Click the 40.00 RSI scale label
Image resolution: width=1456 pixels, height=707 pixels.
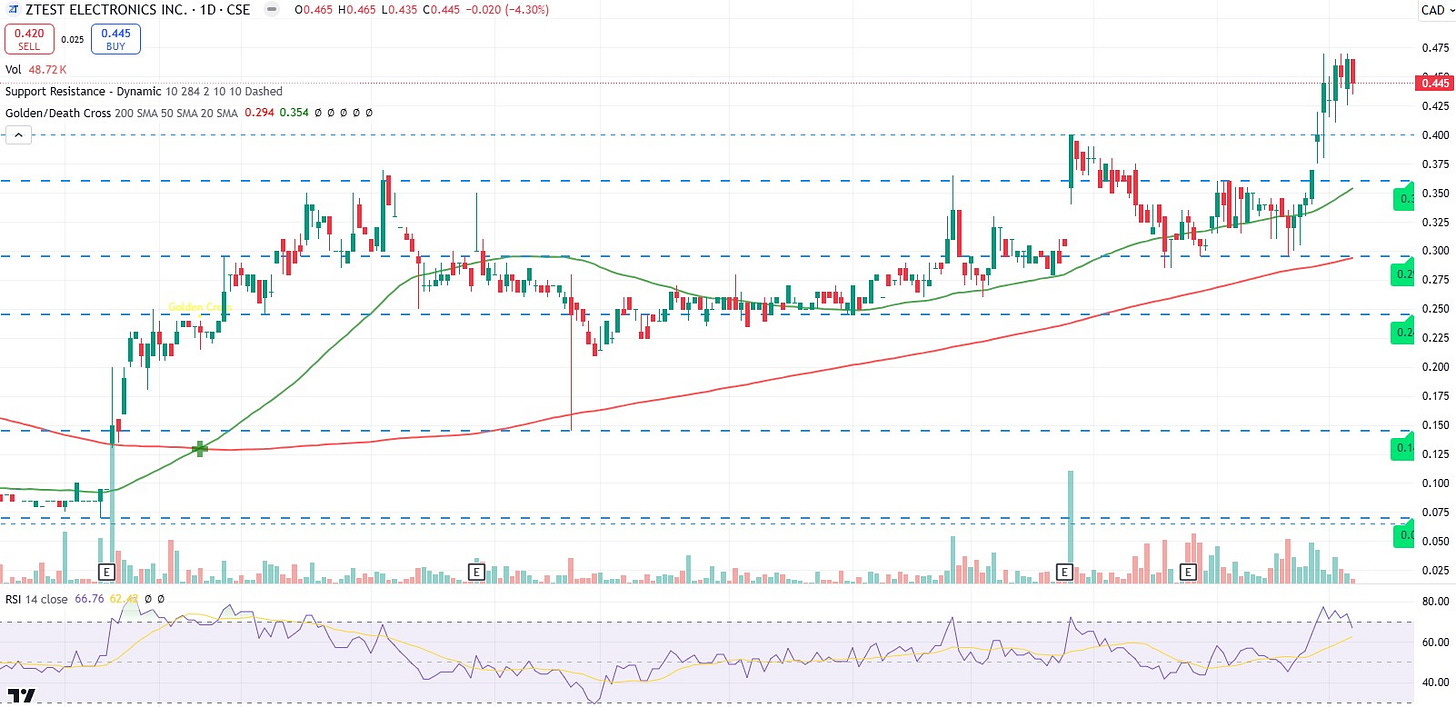1434,682
